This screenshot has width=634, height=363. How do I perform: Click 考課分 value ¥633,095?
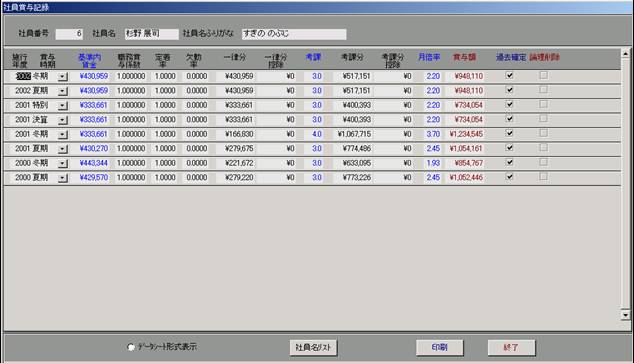tap(357, 163)
